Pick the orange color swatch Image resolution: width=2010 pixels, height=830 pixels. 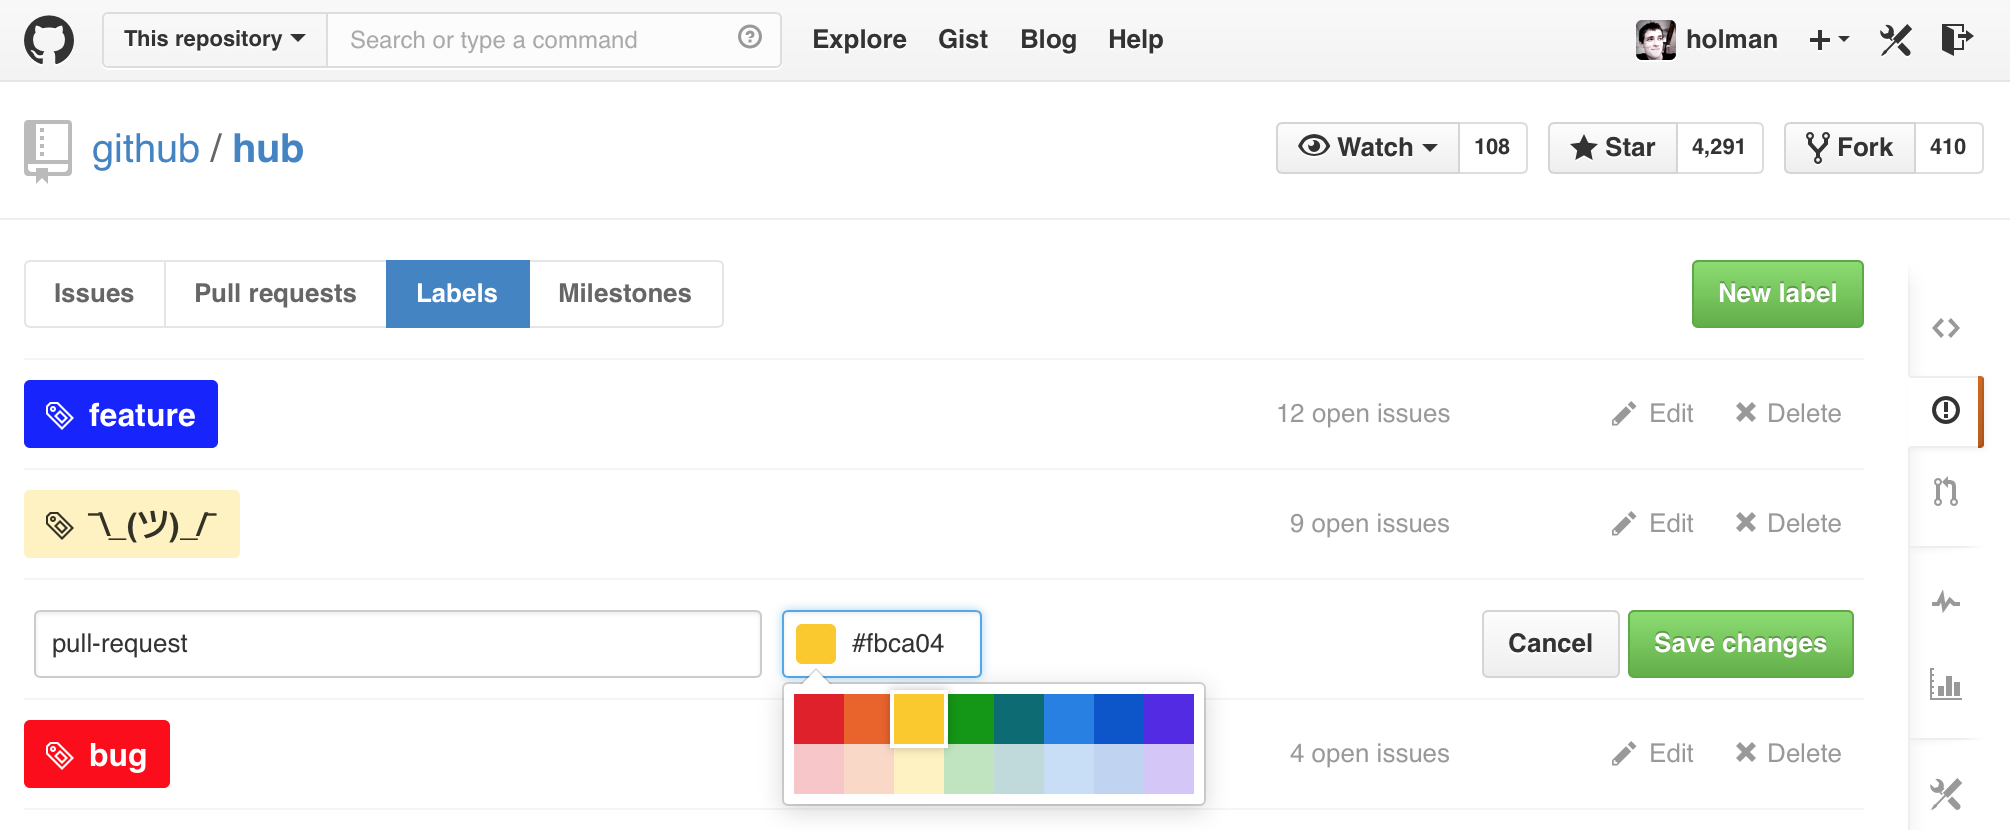coord(869,719)
